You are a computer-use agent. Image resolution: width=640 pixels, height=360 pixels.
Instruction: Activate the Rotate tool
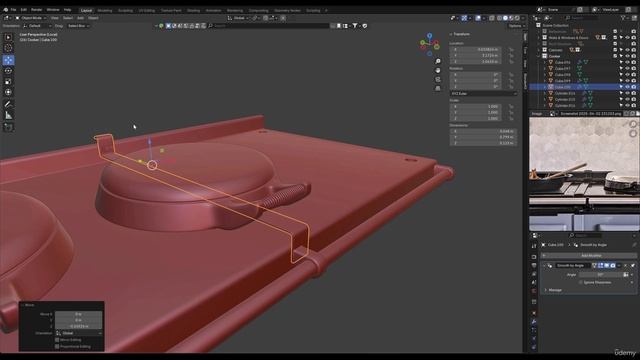pyautogui.click(x=8, y=71)
